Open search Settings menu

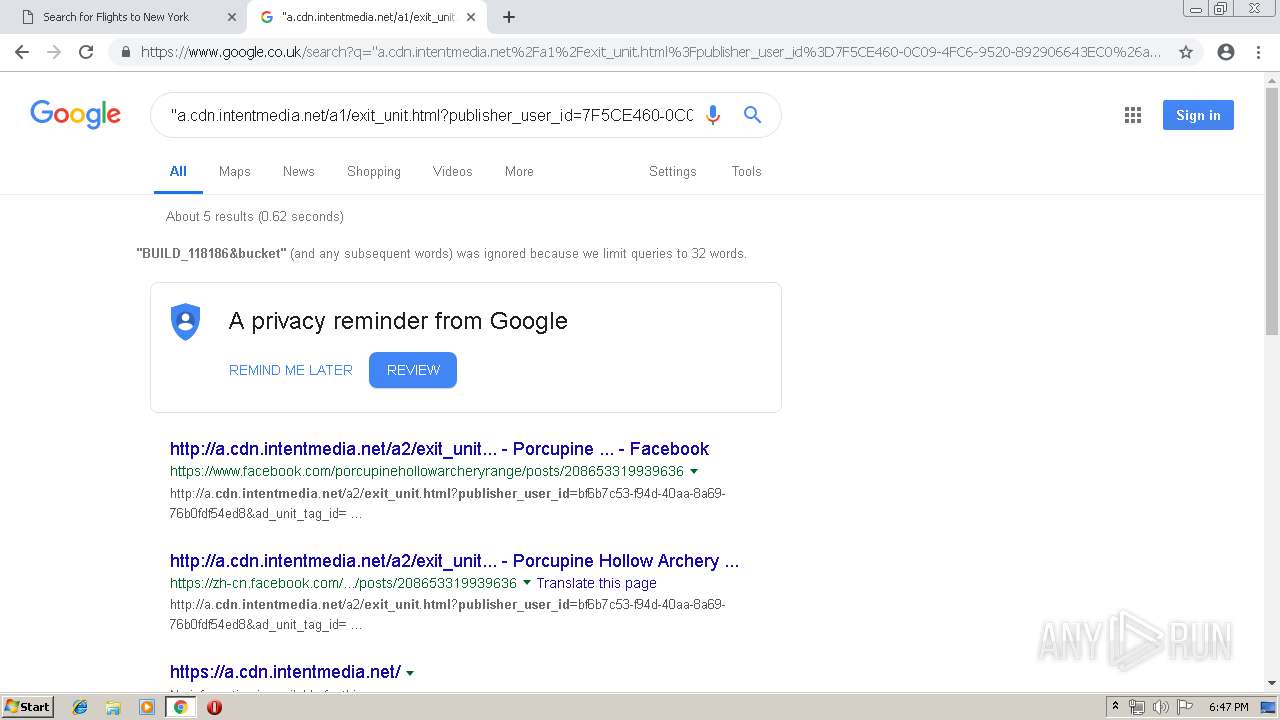click(x=673, y=171)
